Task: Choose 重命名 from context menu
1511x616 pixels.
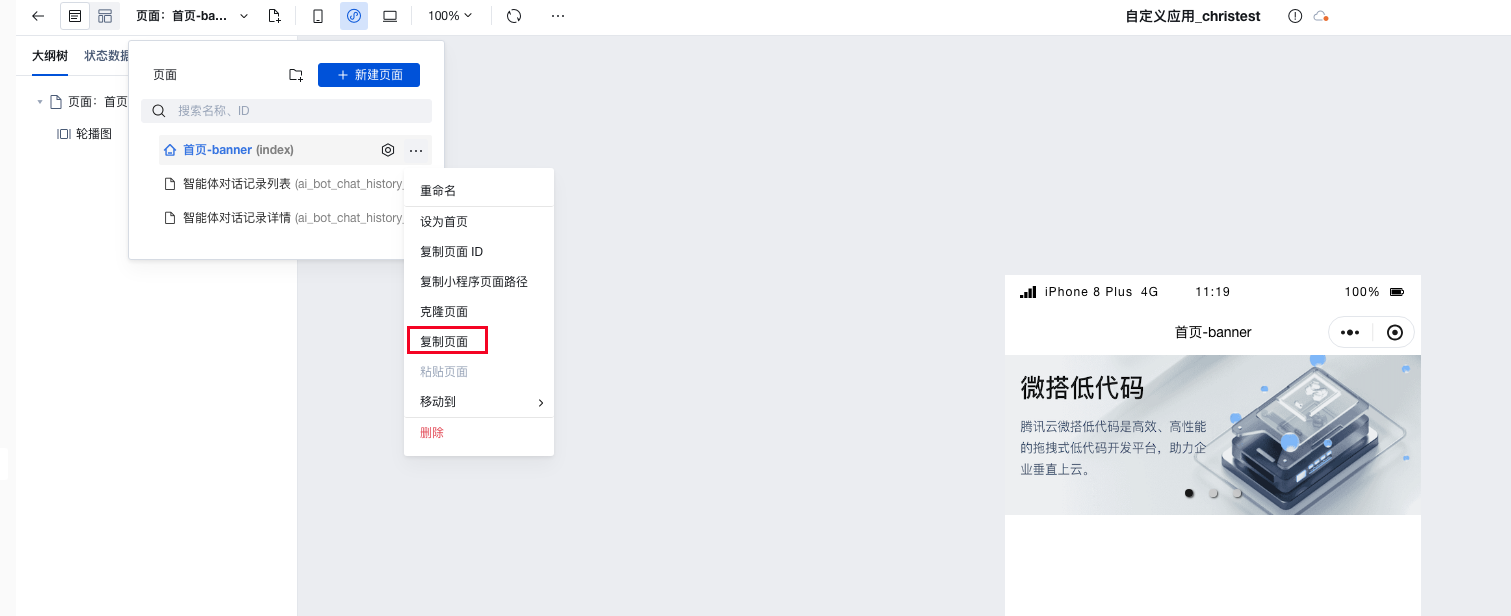Action: 479,191
